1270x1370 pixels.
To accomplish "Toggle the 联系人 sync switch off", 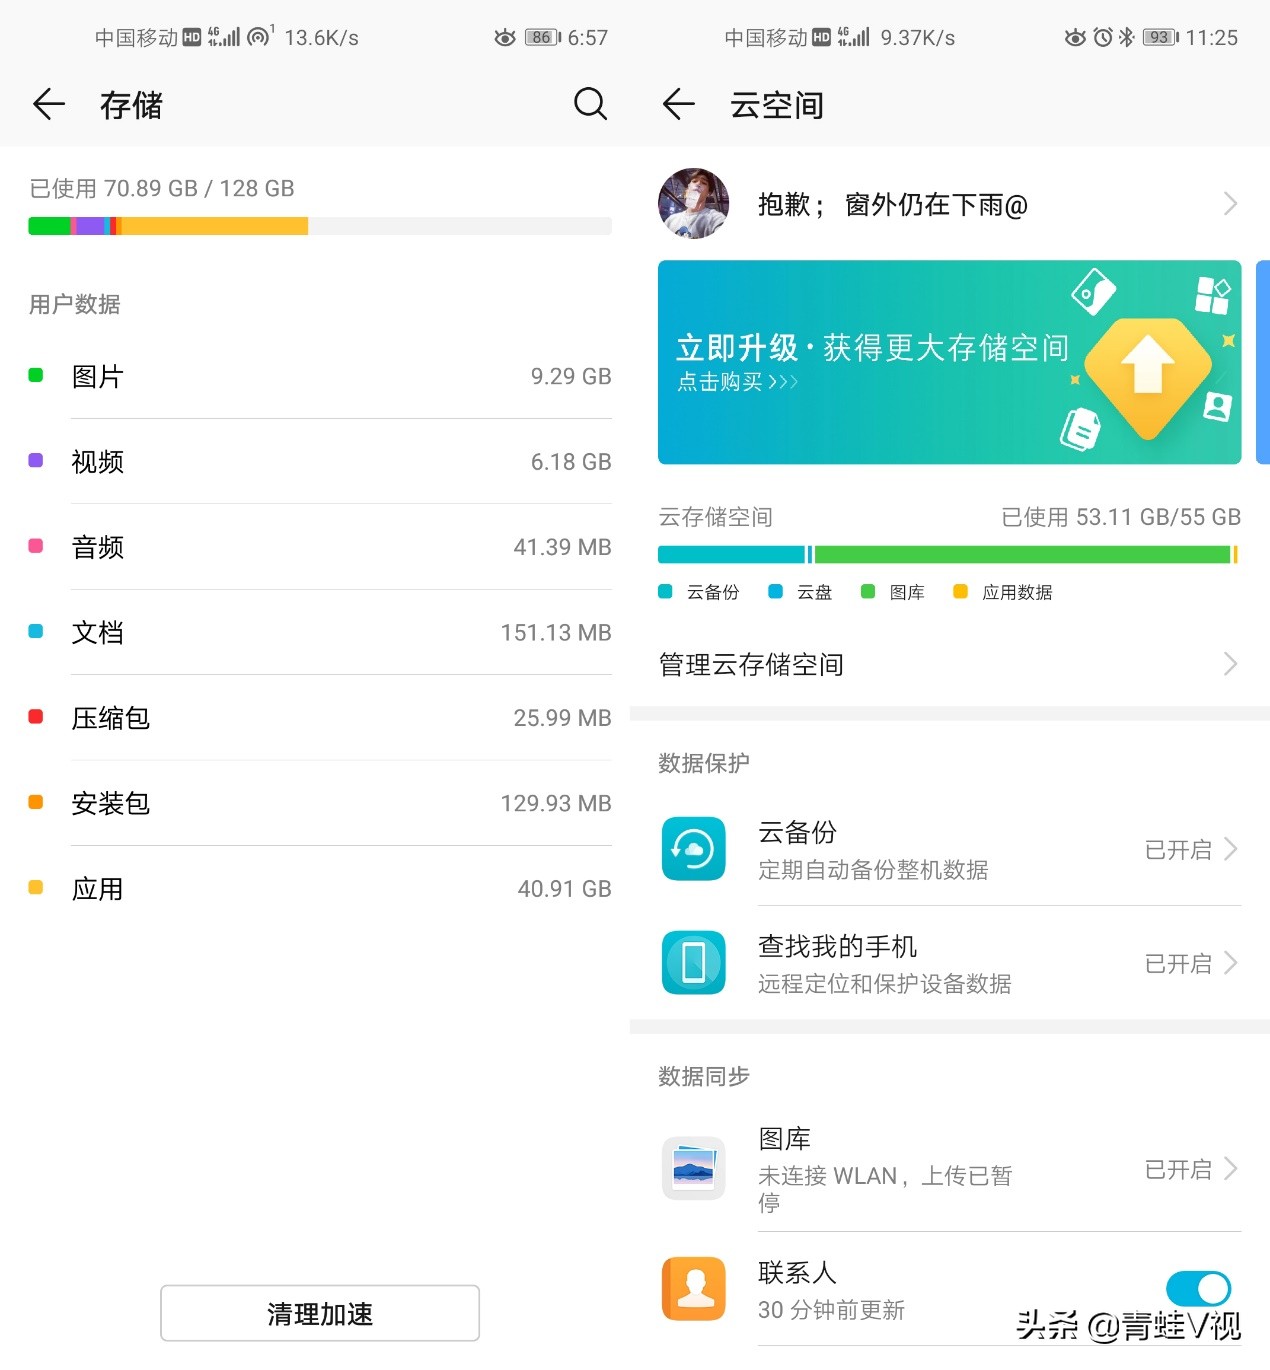I will (1197, 1289).
